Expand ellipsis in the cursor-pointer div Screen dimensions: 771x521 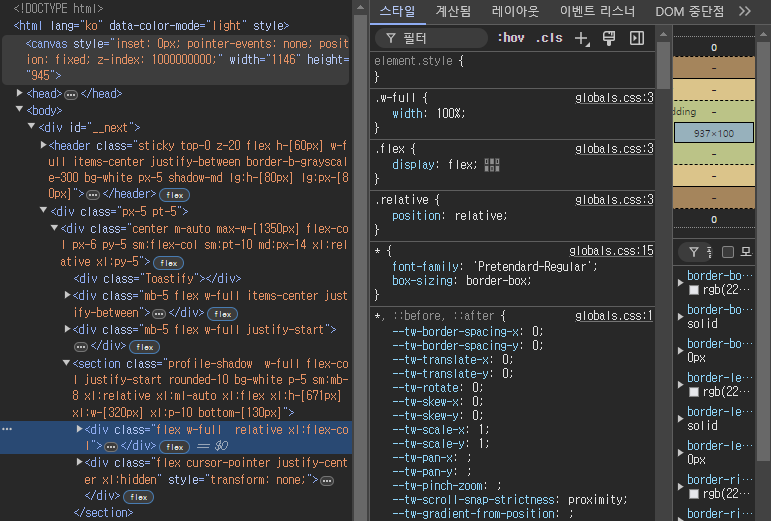click(327, 480)
